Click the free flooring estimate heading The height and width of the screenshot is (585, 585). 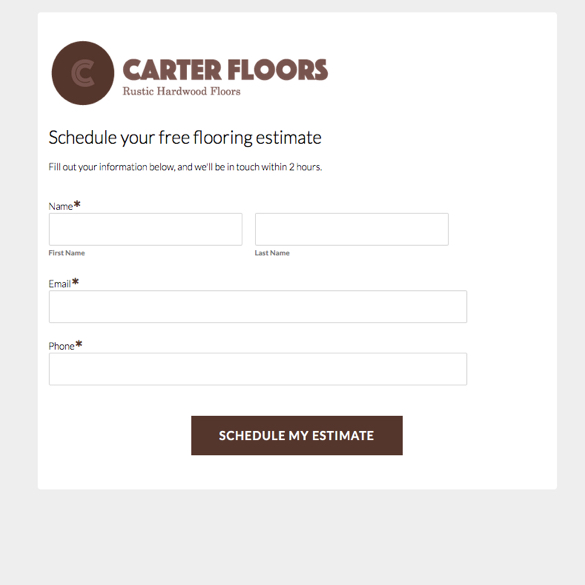[x=185, y=138]
